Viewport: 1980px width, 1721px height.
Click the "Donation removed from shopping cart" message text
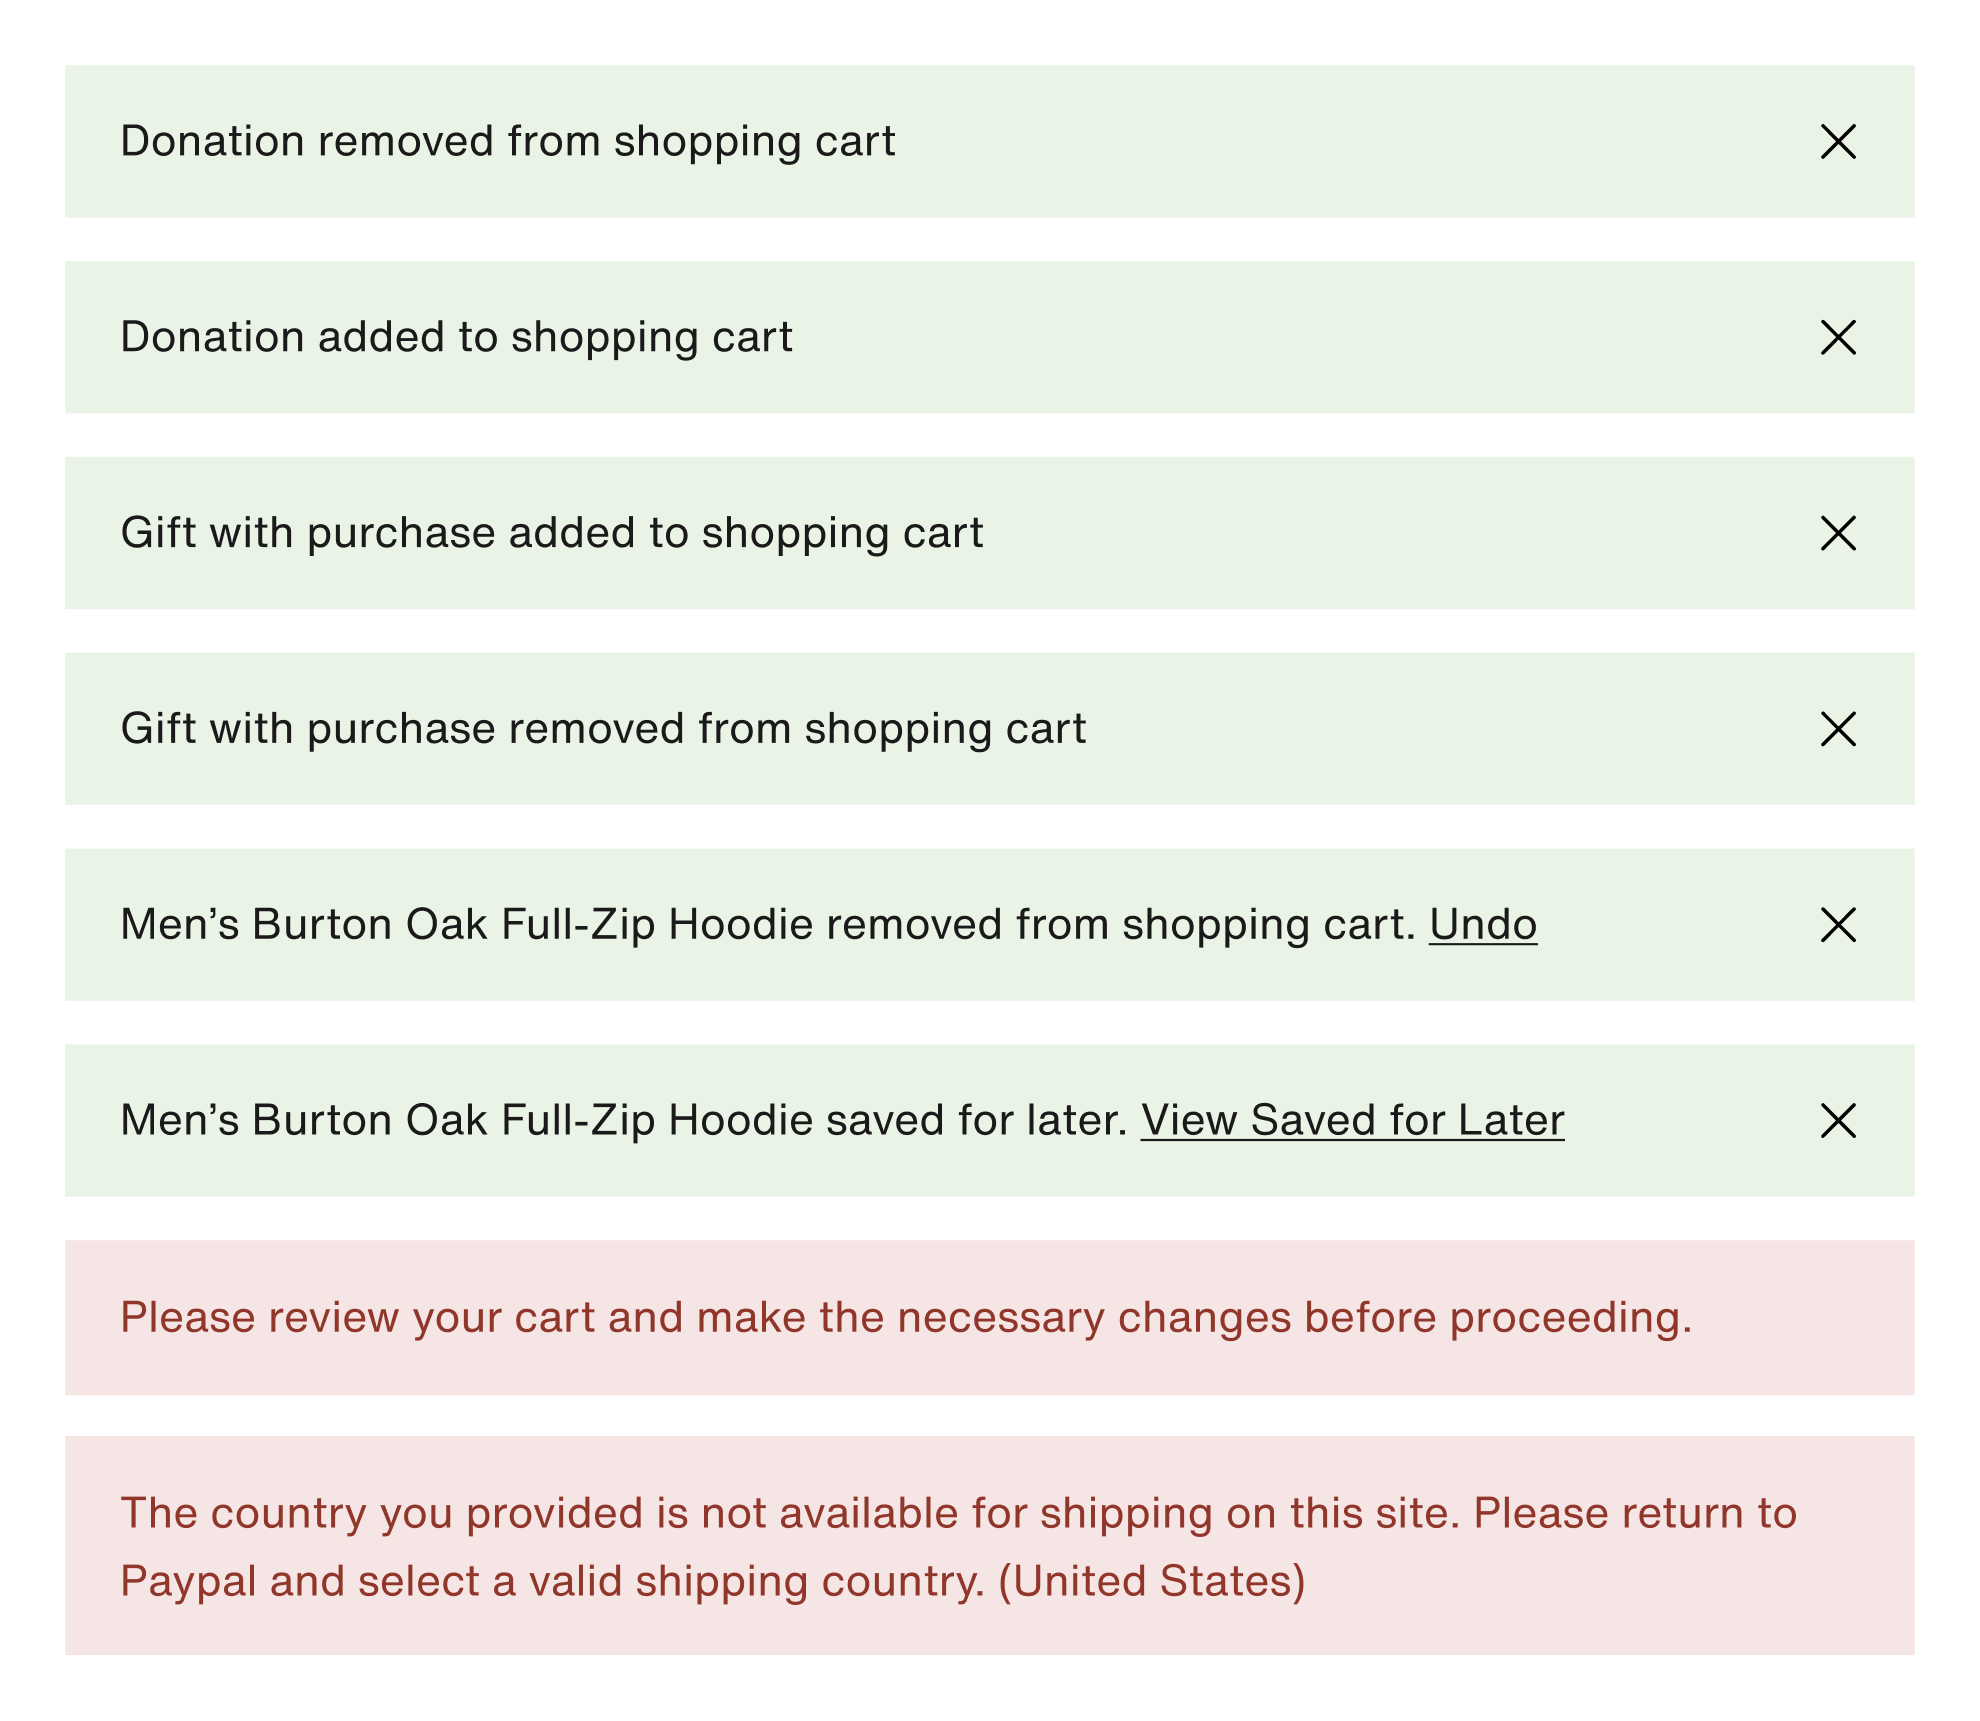[507, 142]
